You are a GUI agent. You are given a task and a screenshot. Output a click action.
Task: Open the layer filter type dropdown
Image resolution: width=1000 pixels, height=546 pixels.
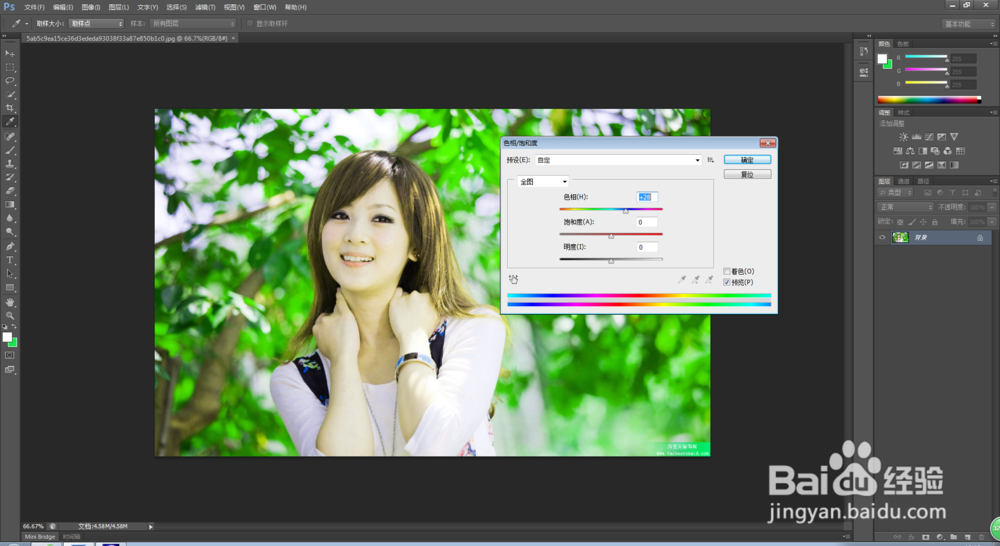coord(895,192)
